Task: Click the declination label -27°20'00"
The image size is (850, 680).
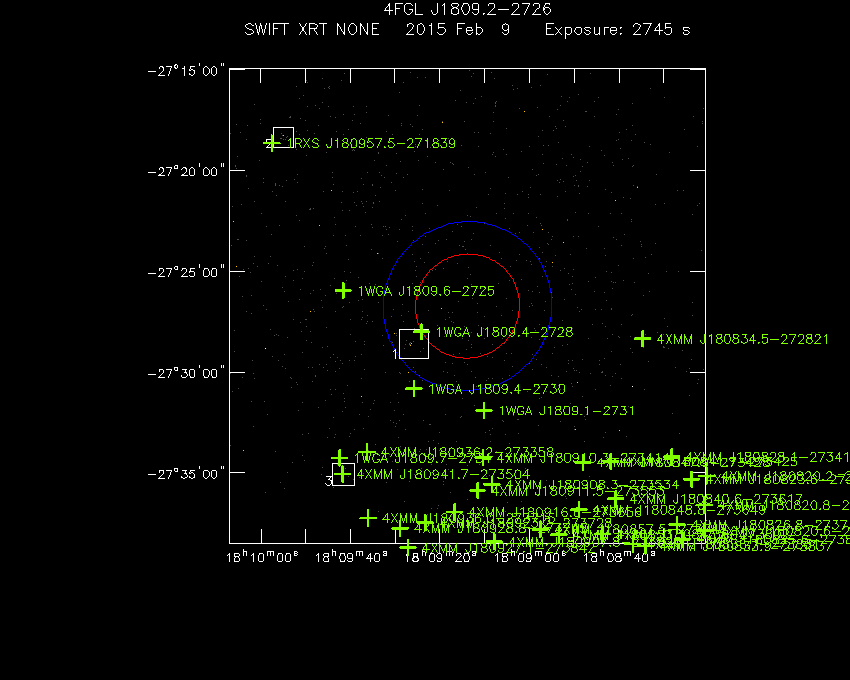Action: [186, 172]
